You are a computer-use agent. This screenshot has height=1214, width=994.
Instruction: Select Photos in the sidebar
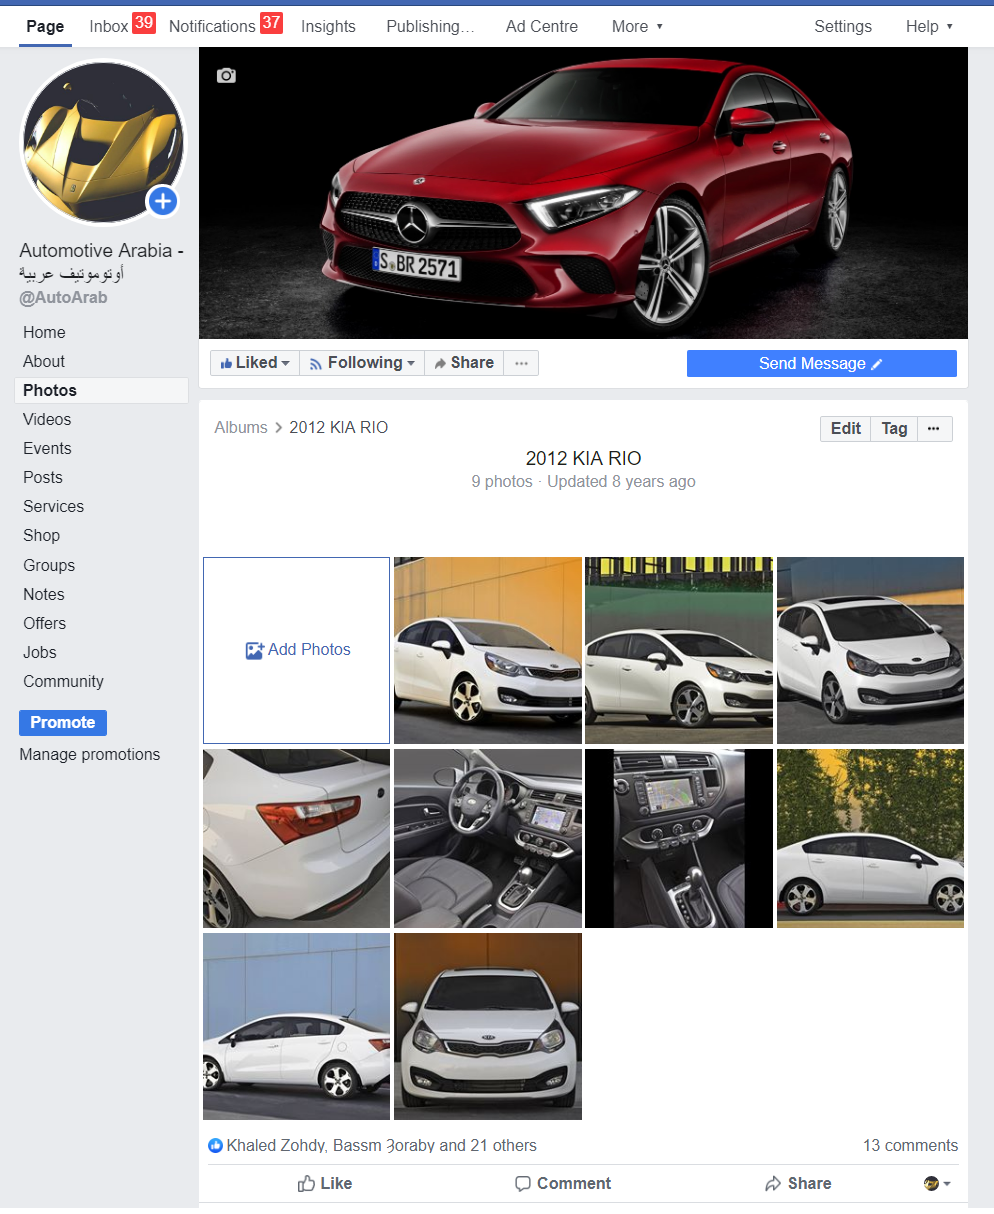101,390
